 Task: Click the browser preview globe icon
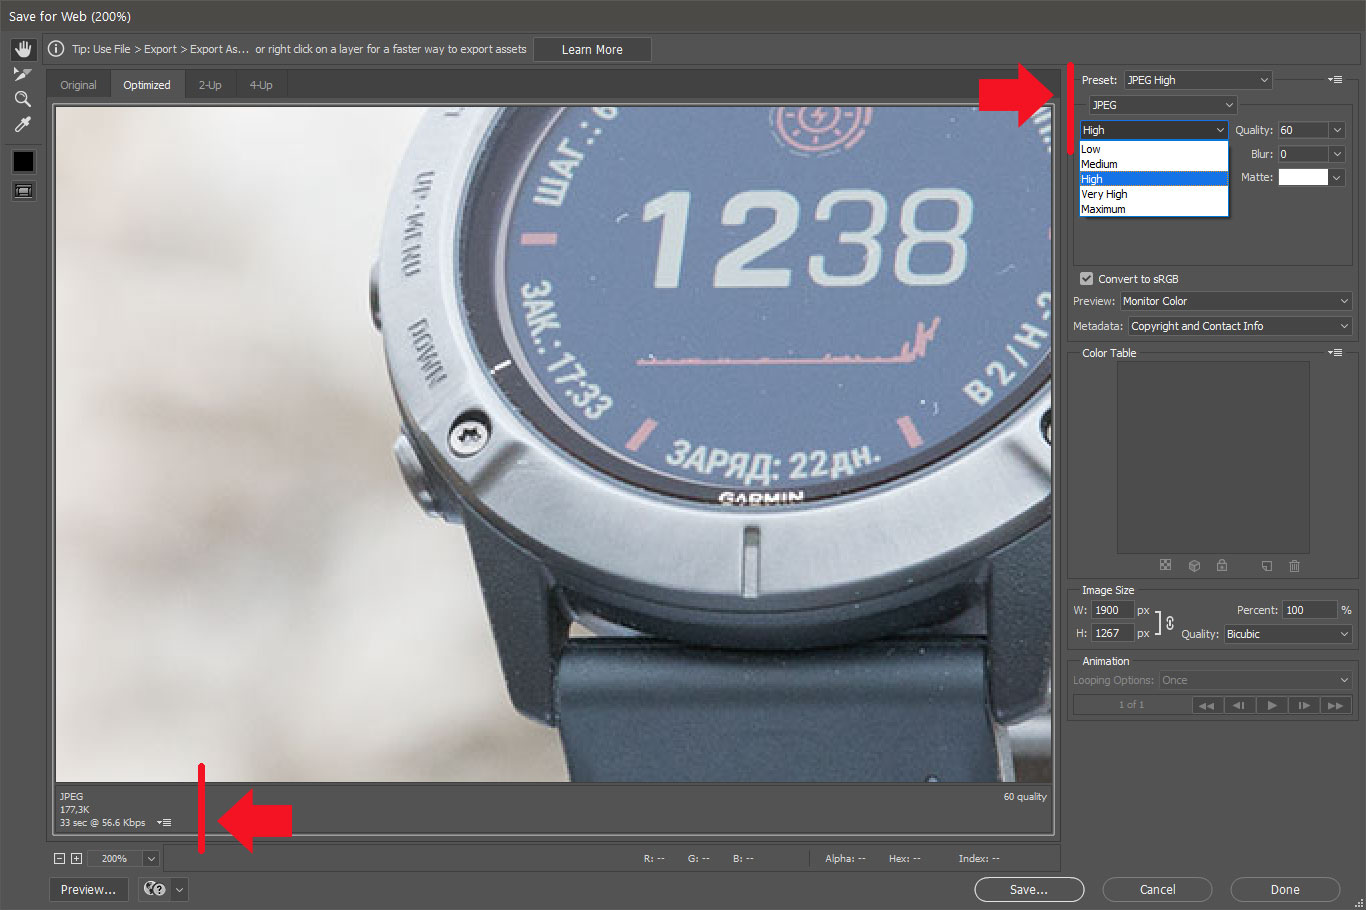click(154, 889)
